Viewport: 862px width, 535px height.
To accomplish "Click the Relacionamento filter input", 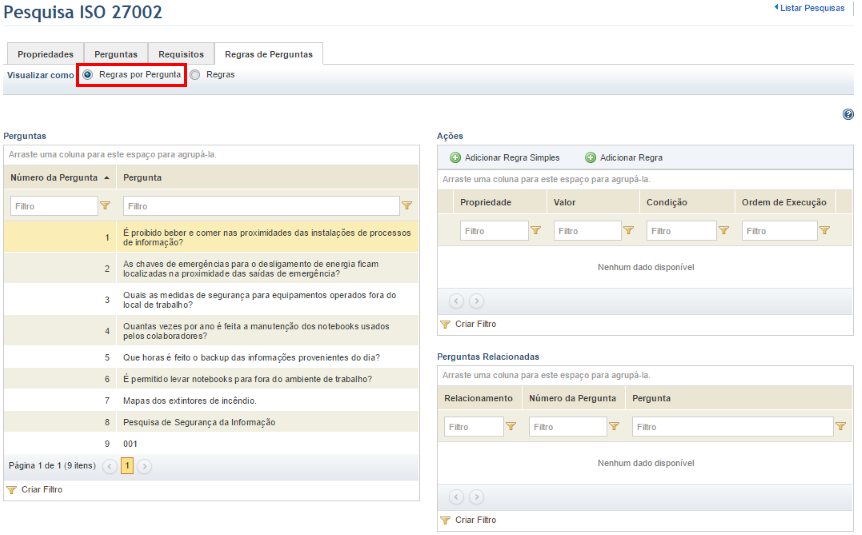I will pyautogui.click(x=474, y=427).
